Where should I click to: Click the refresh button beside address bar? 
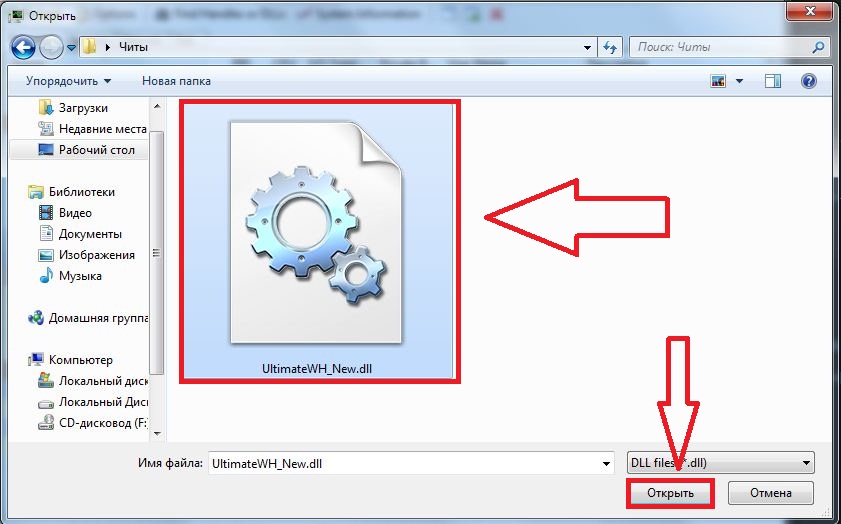coord(611,47)
